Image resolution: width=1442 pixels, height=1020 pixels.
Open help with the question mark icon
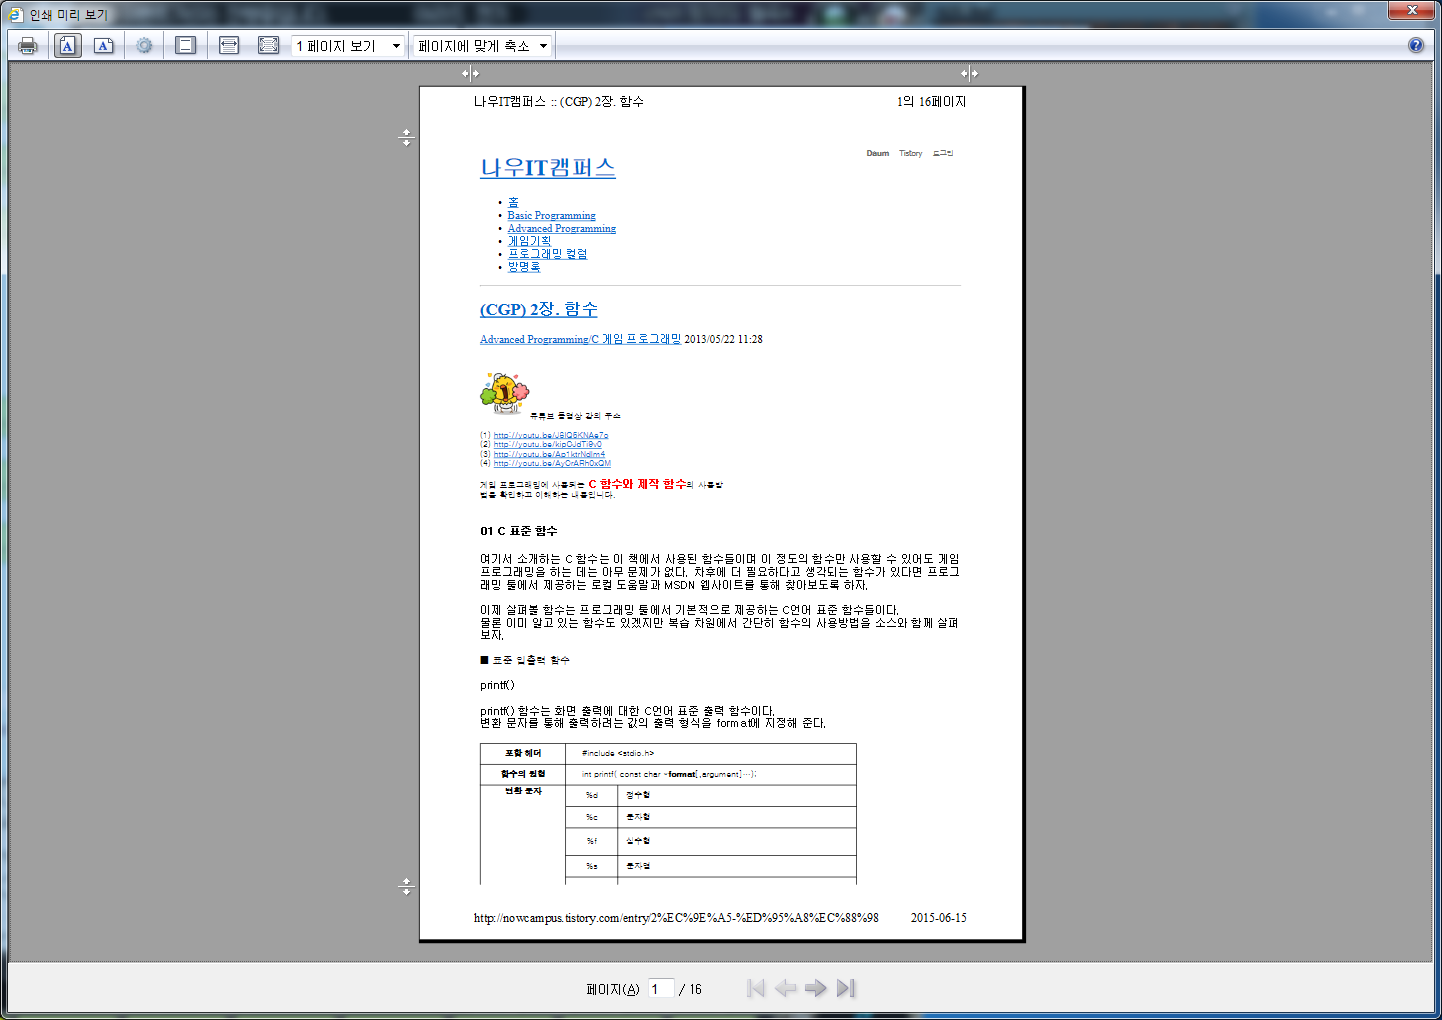[1416, 45]
